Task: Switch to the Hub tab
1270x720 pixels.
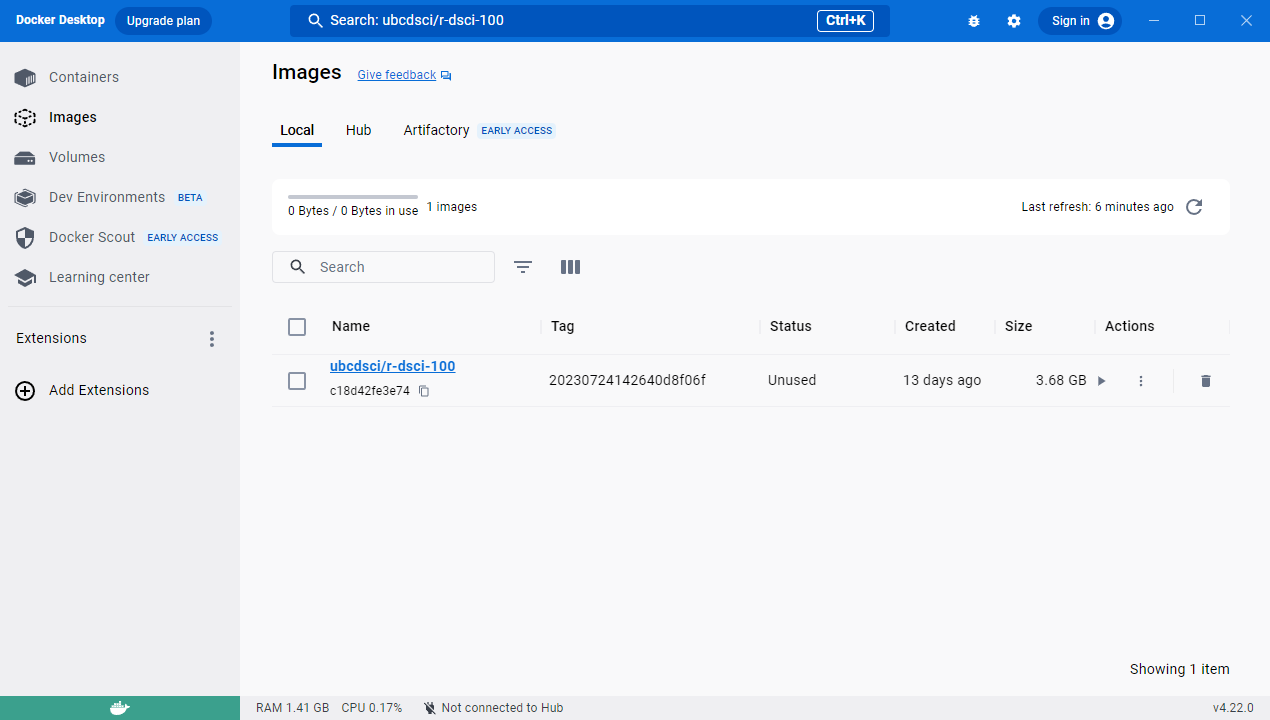Action: coord(358,130)
